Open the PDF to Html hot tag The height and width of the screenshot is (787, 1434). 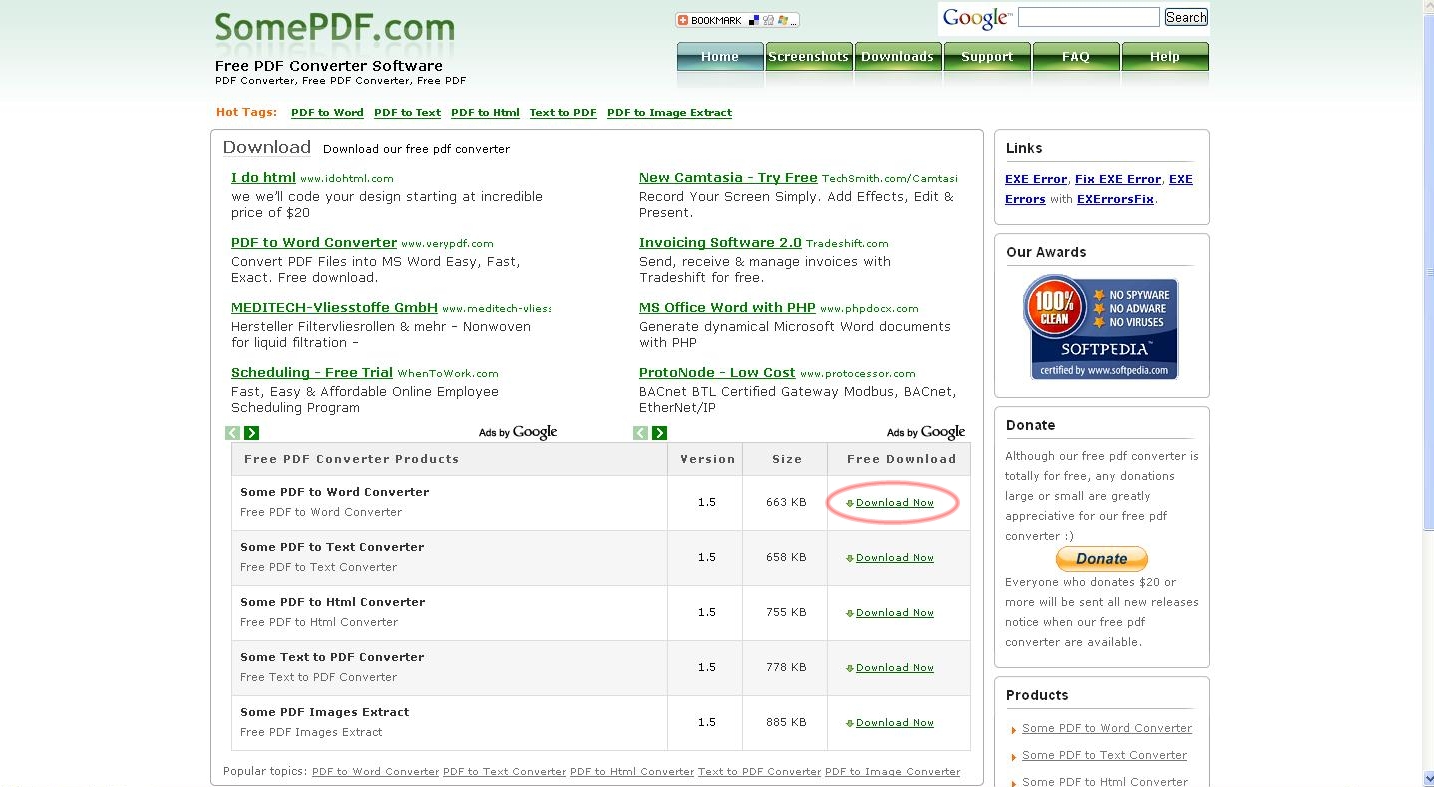(485, 113)
